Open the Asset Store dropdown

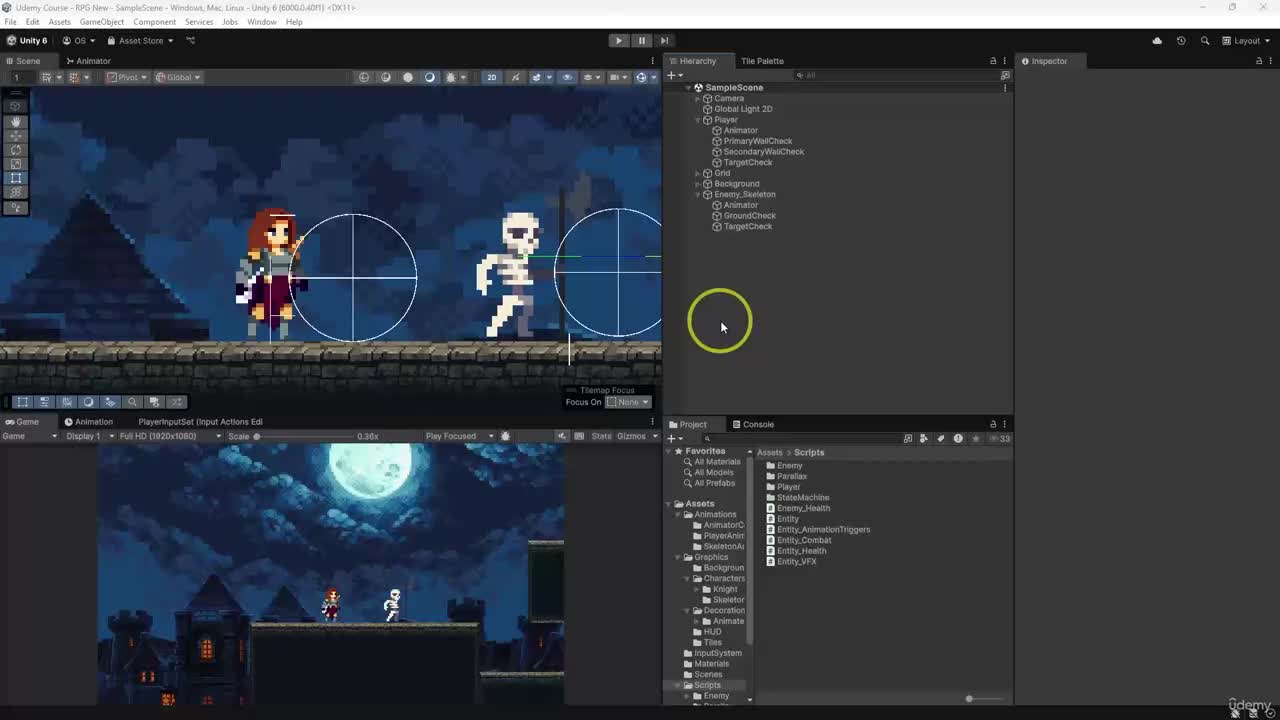click(140, 41)
